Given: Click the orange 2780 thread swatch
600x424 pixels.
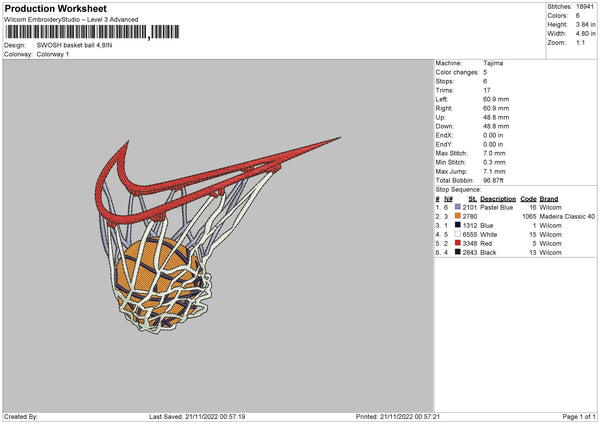Looking at the screenshot, I should (458, 216).
